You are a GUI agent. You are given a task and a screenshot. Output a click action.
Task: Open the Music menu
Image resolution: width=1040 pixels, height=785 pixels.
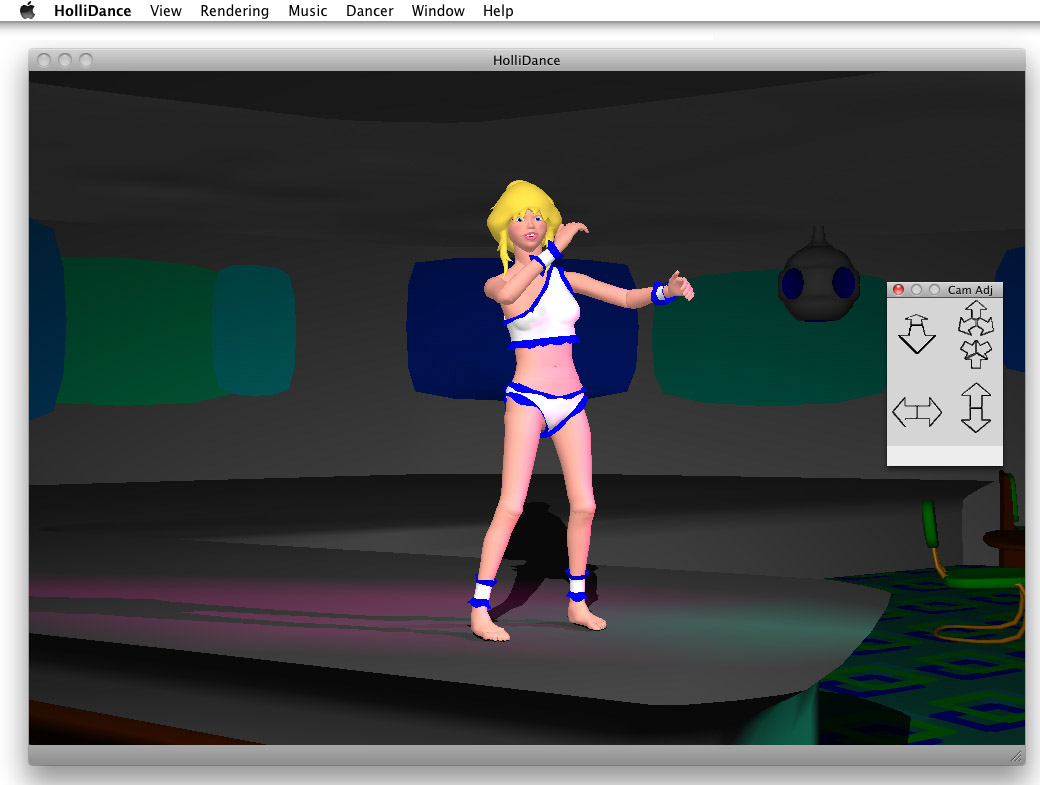click(308, 11)
